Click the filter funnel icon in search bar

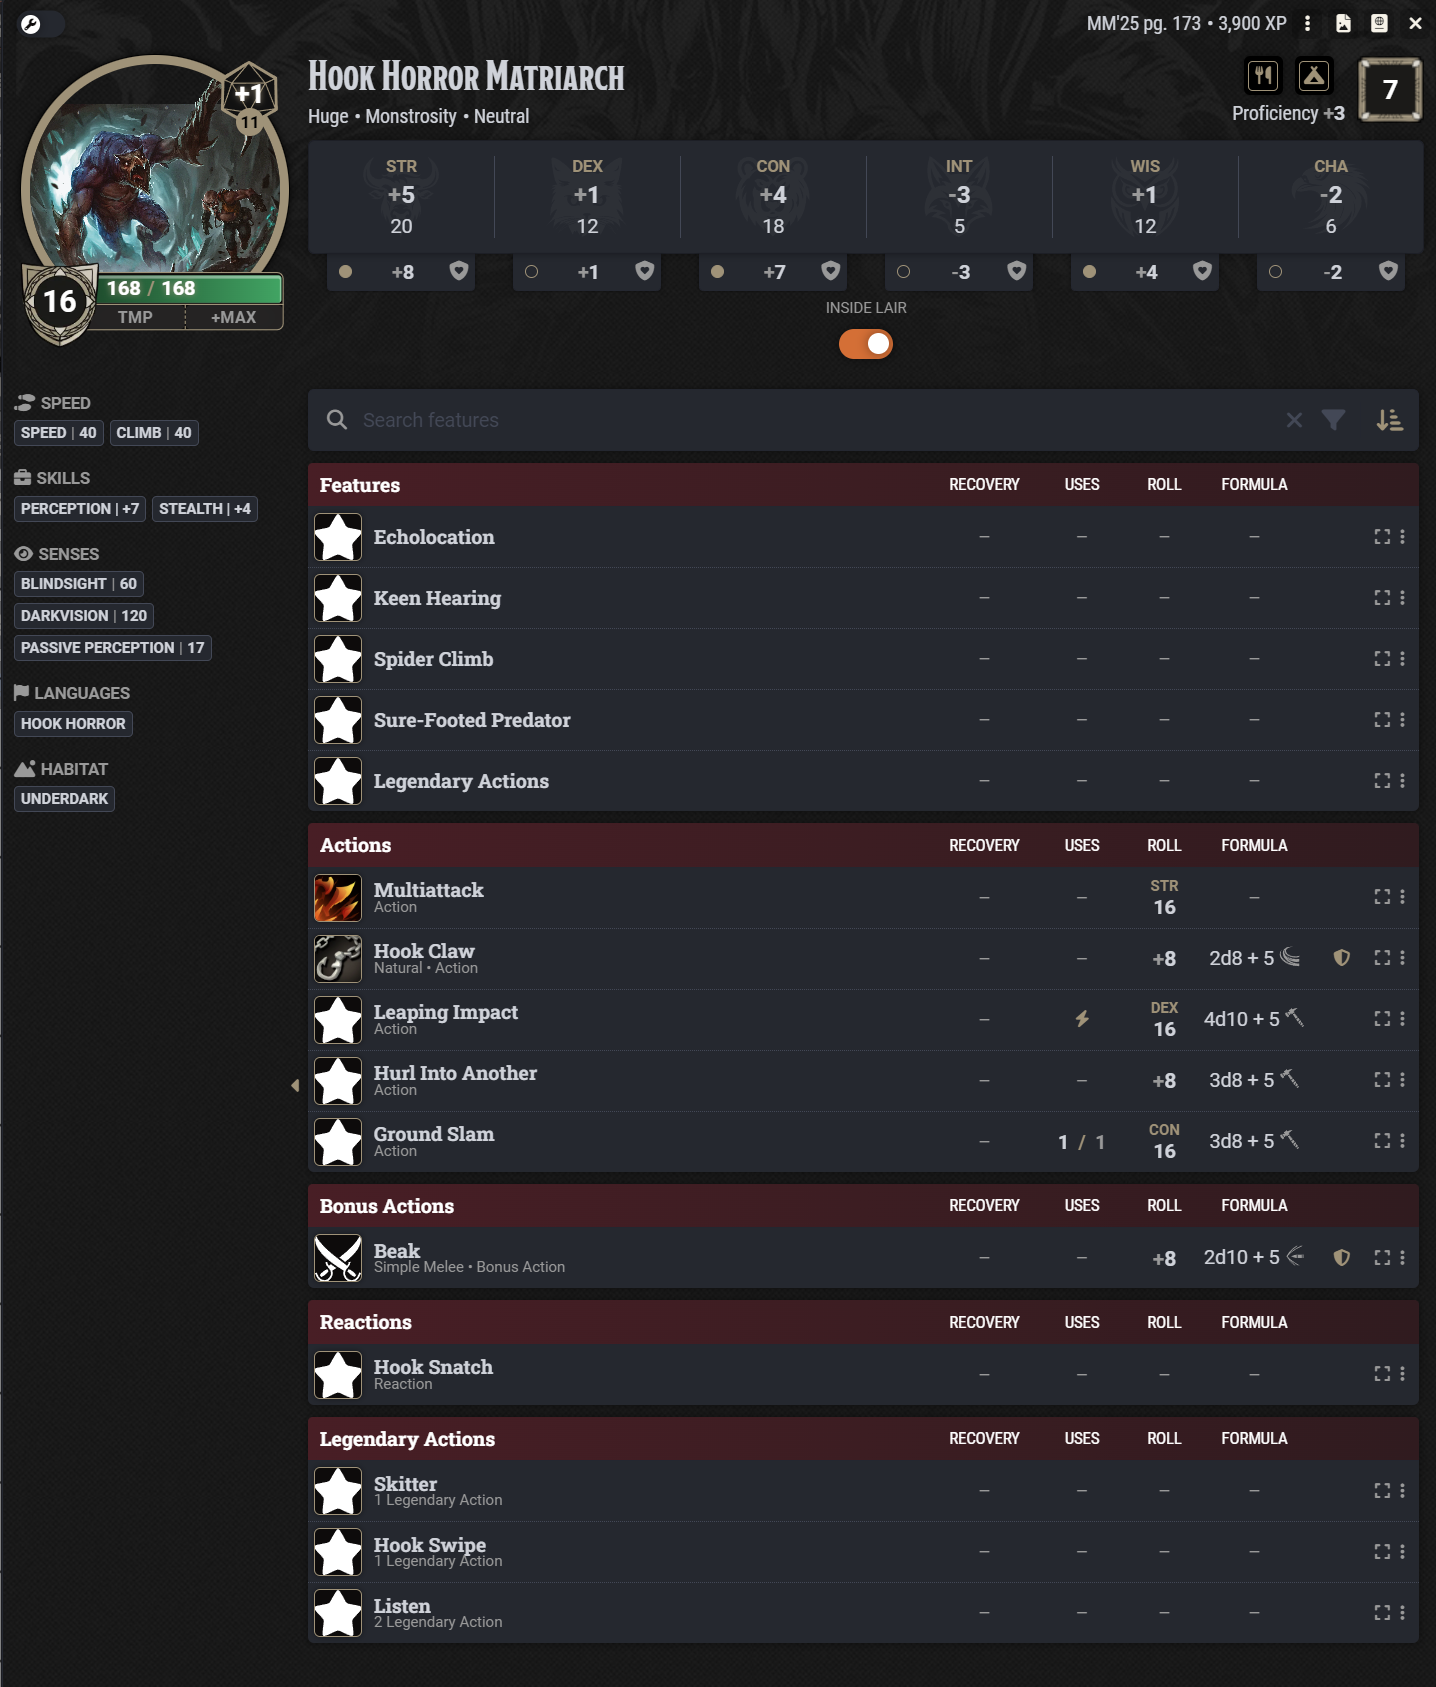[x=1333, y=420]
